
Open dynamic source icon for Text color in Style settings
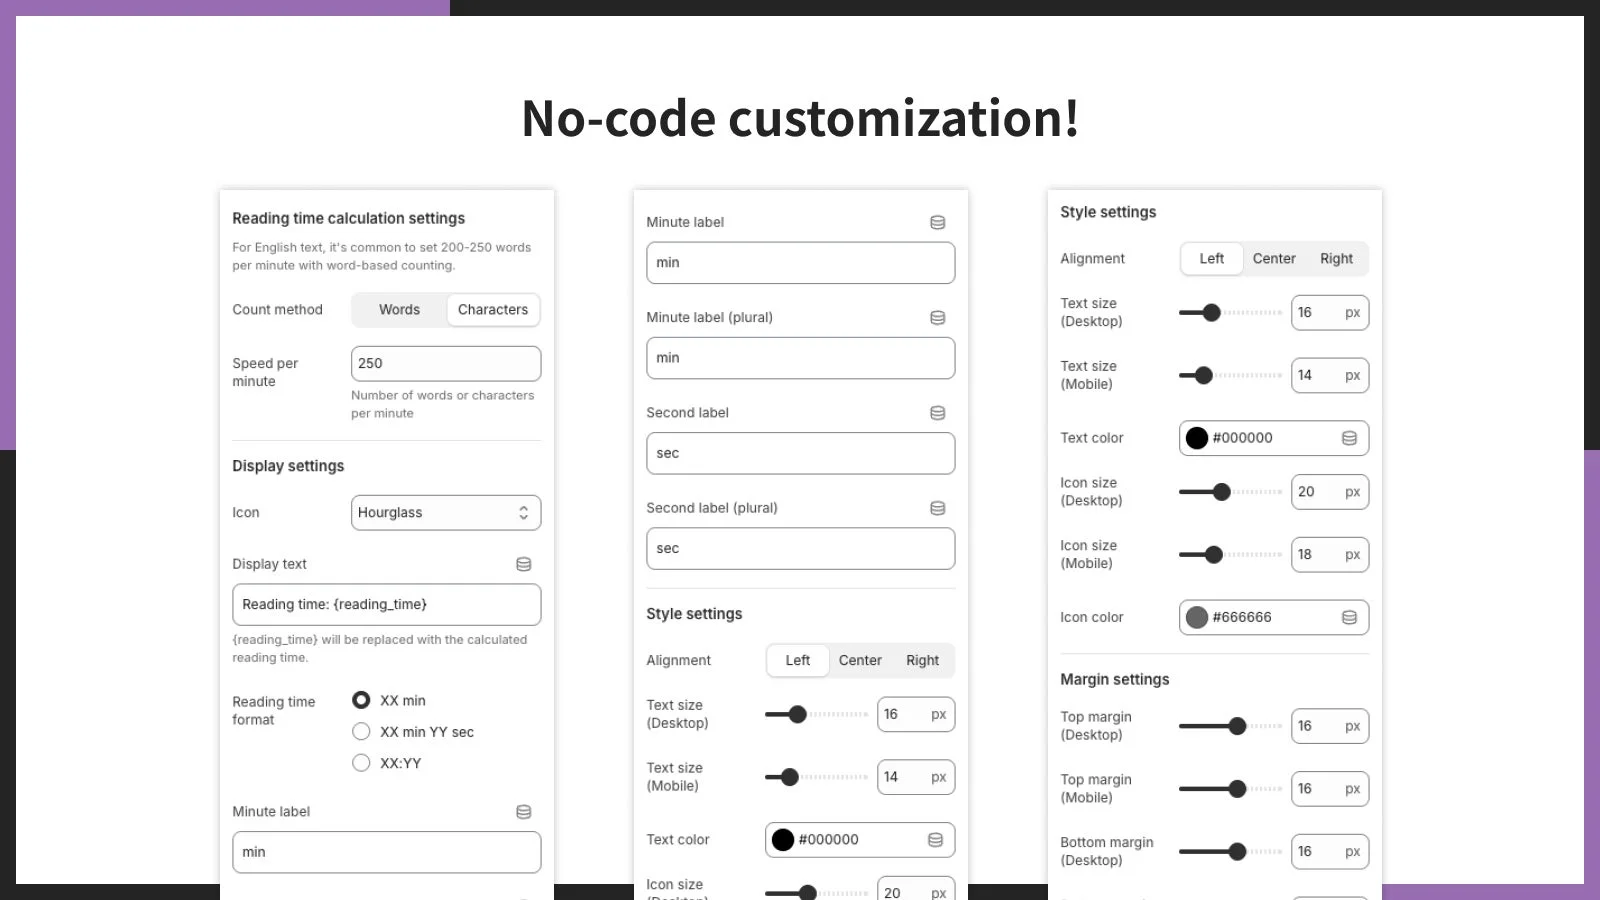1348,437
